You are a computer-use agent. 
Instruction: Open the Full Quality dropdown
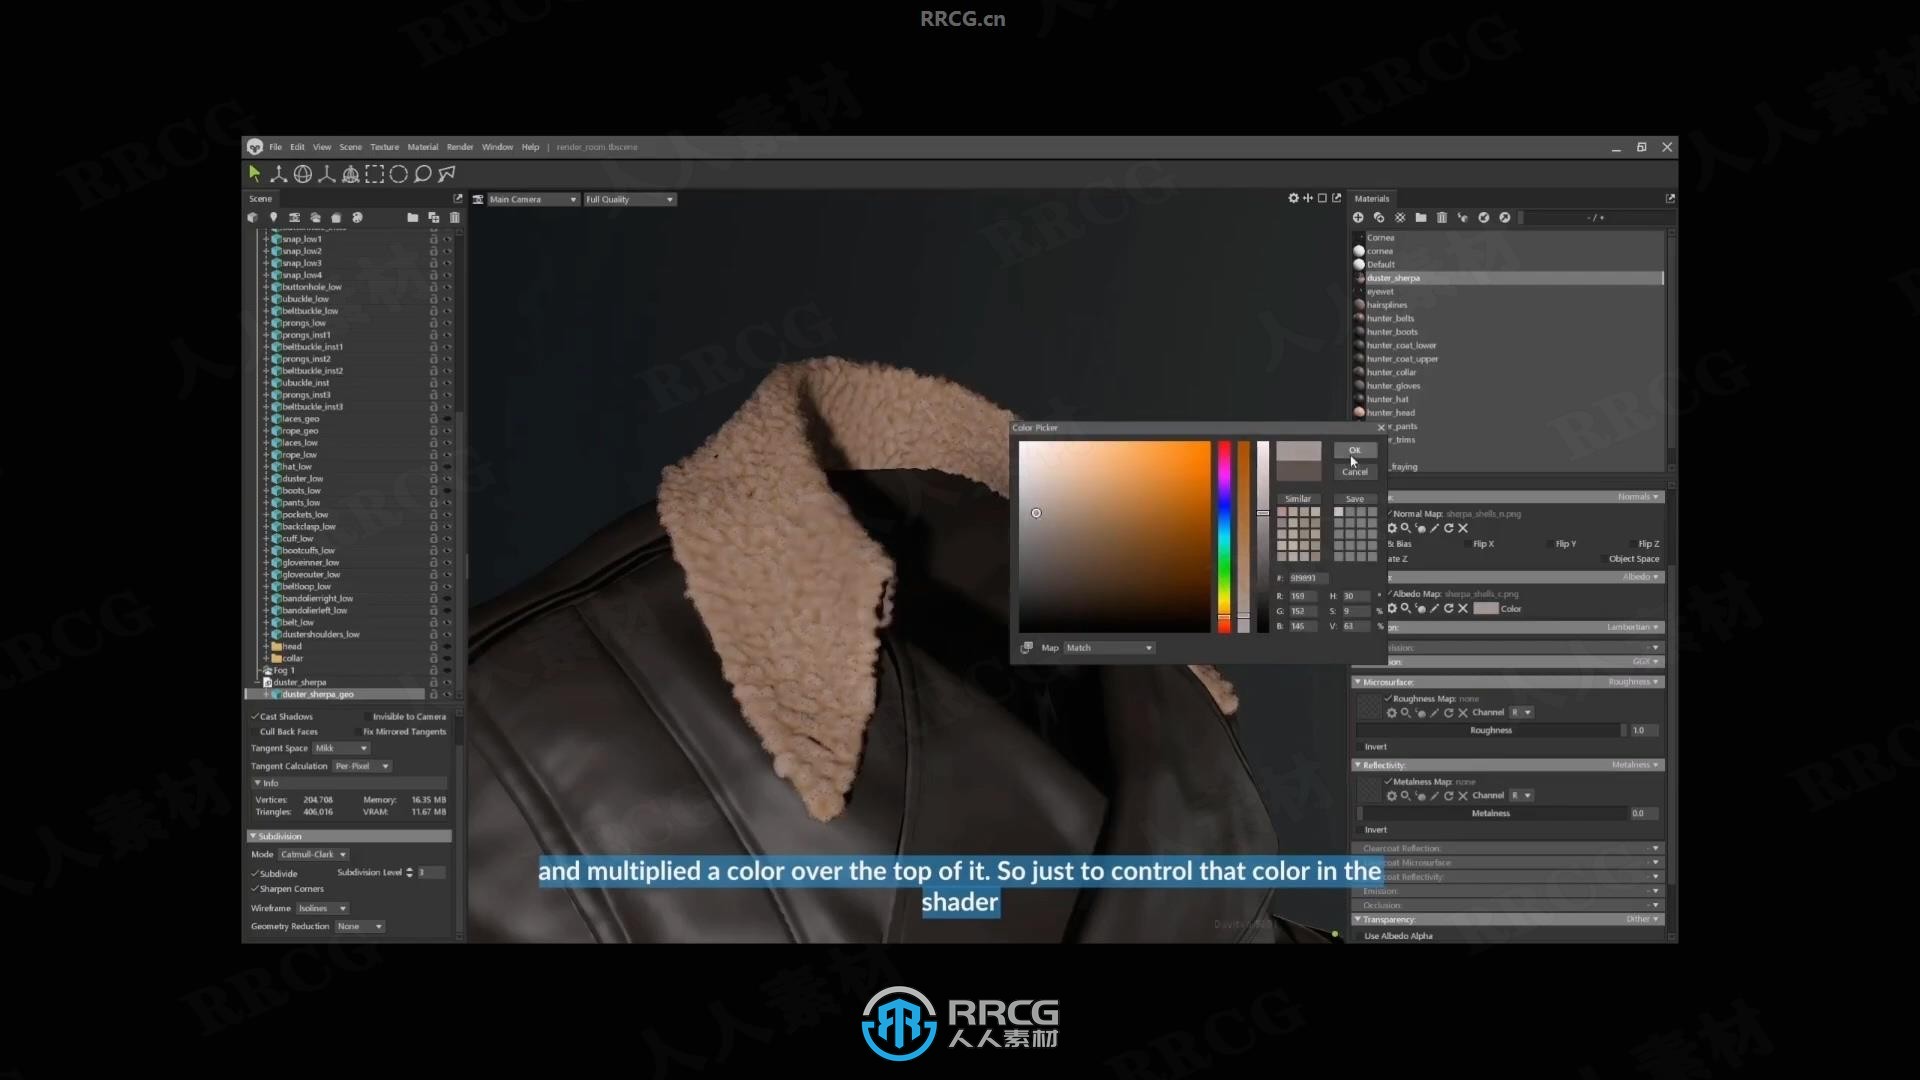click(x=629, y=199)
